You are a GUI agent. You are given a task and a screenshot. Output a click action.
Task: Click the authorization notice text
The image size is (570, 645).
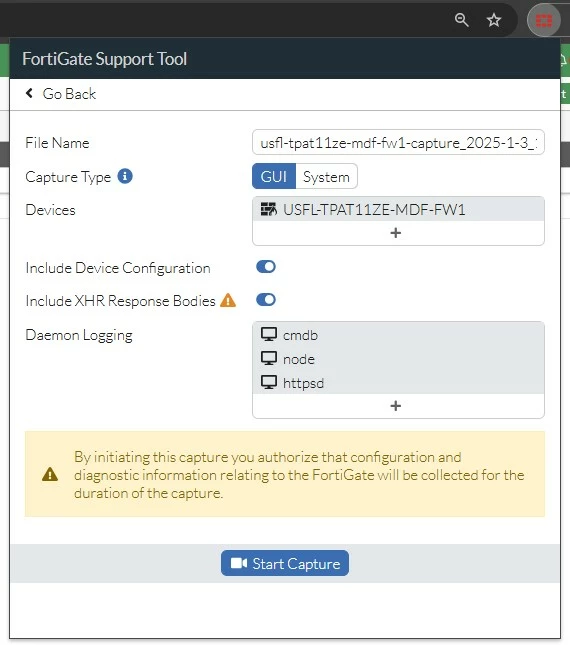pos(299,475)
